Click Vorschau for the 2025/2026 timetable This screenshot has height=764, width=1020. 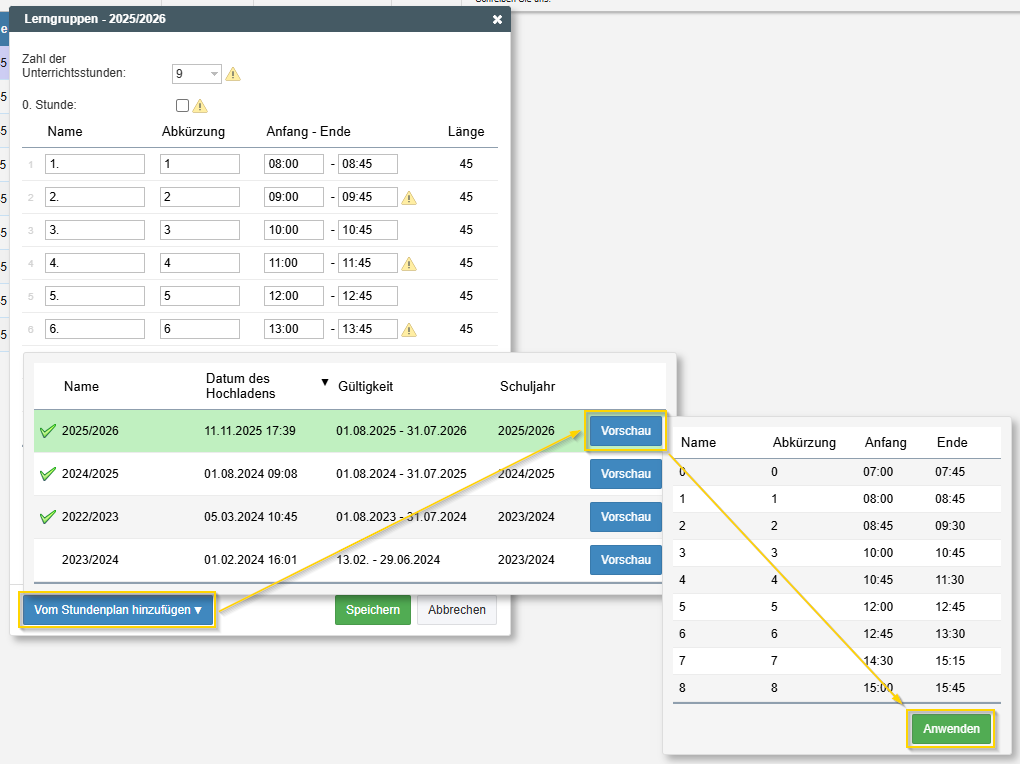coord(626,431)
